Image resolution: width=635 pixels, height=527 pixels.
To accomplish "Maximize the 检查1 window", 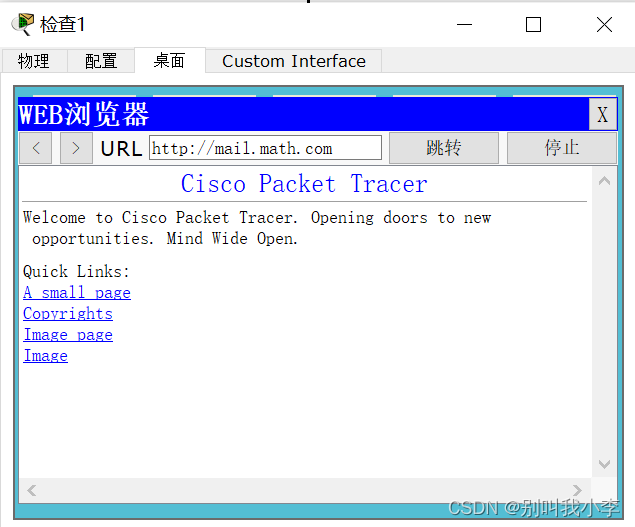I will pos(533,25).
